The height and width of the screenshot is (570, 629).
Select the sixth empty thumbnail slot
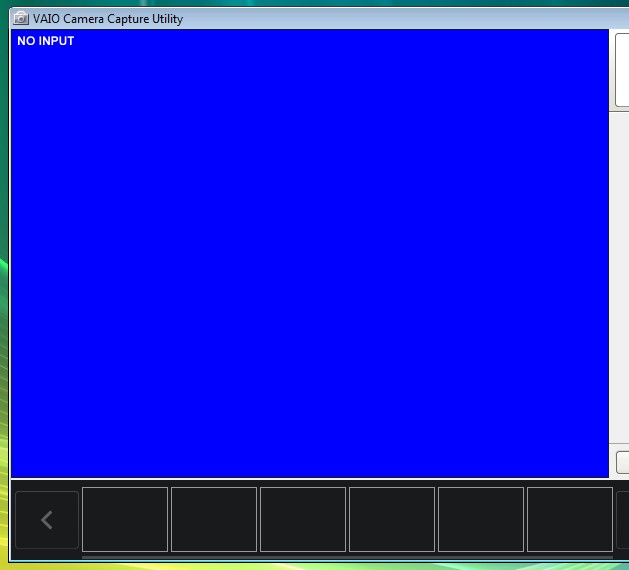570,519
